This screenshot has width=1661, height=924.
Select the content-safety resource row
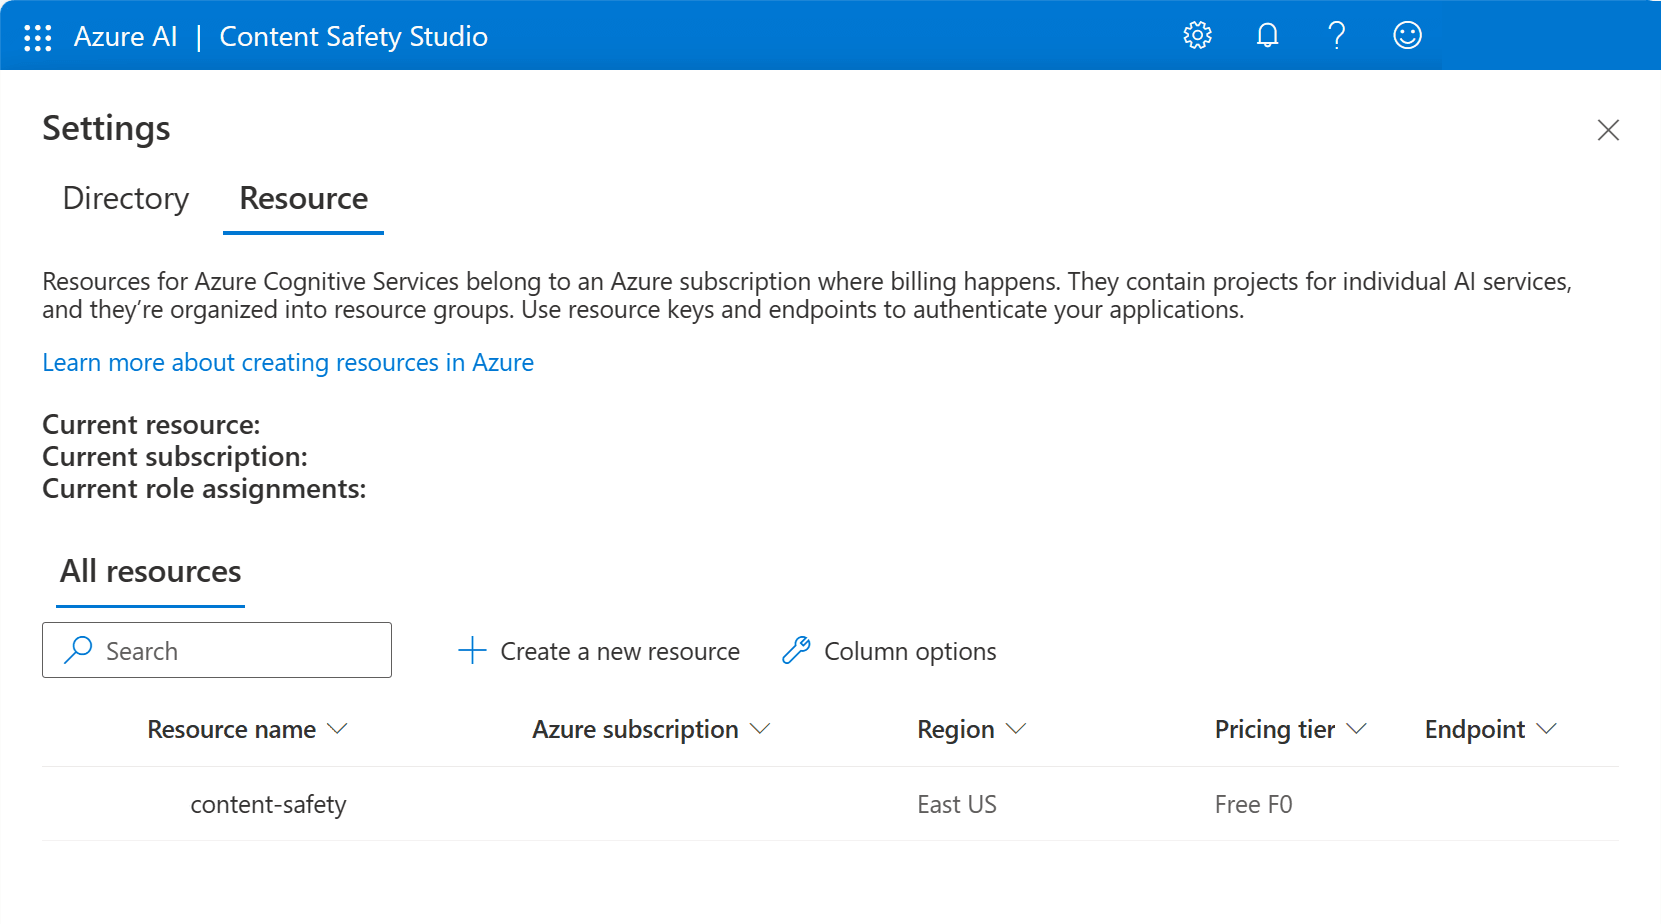[x=268, y=804]
